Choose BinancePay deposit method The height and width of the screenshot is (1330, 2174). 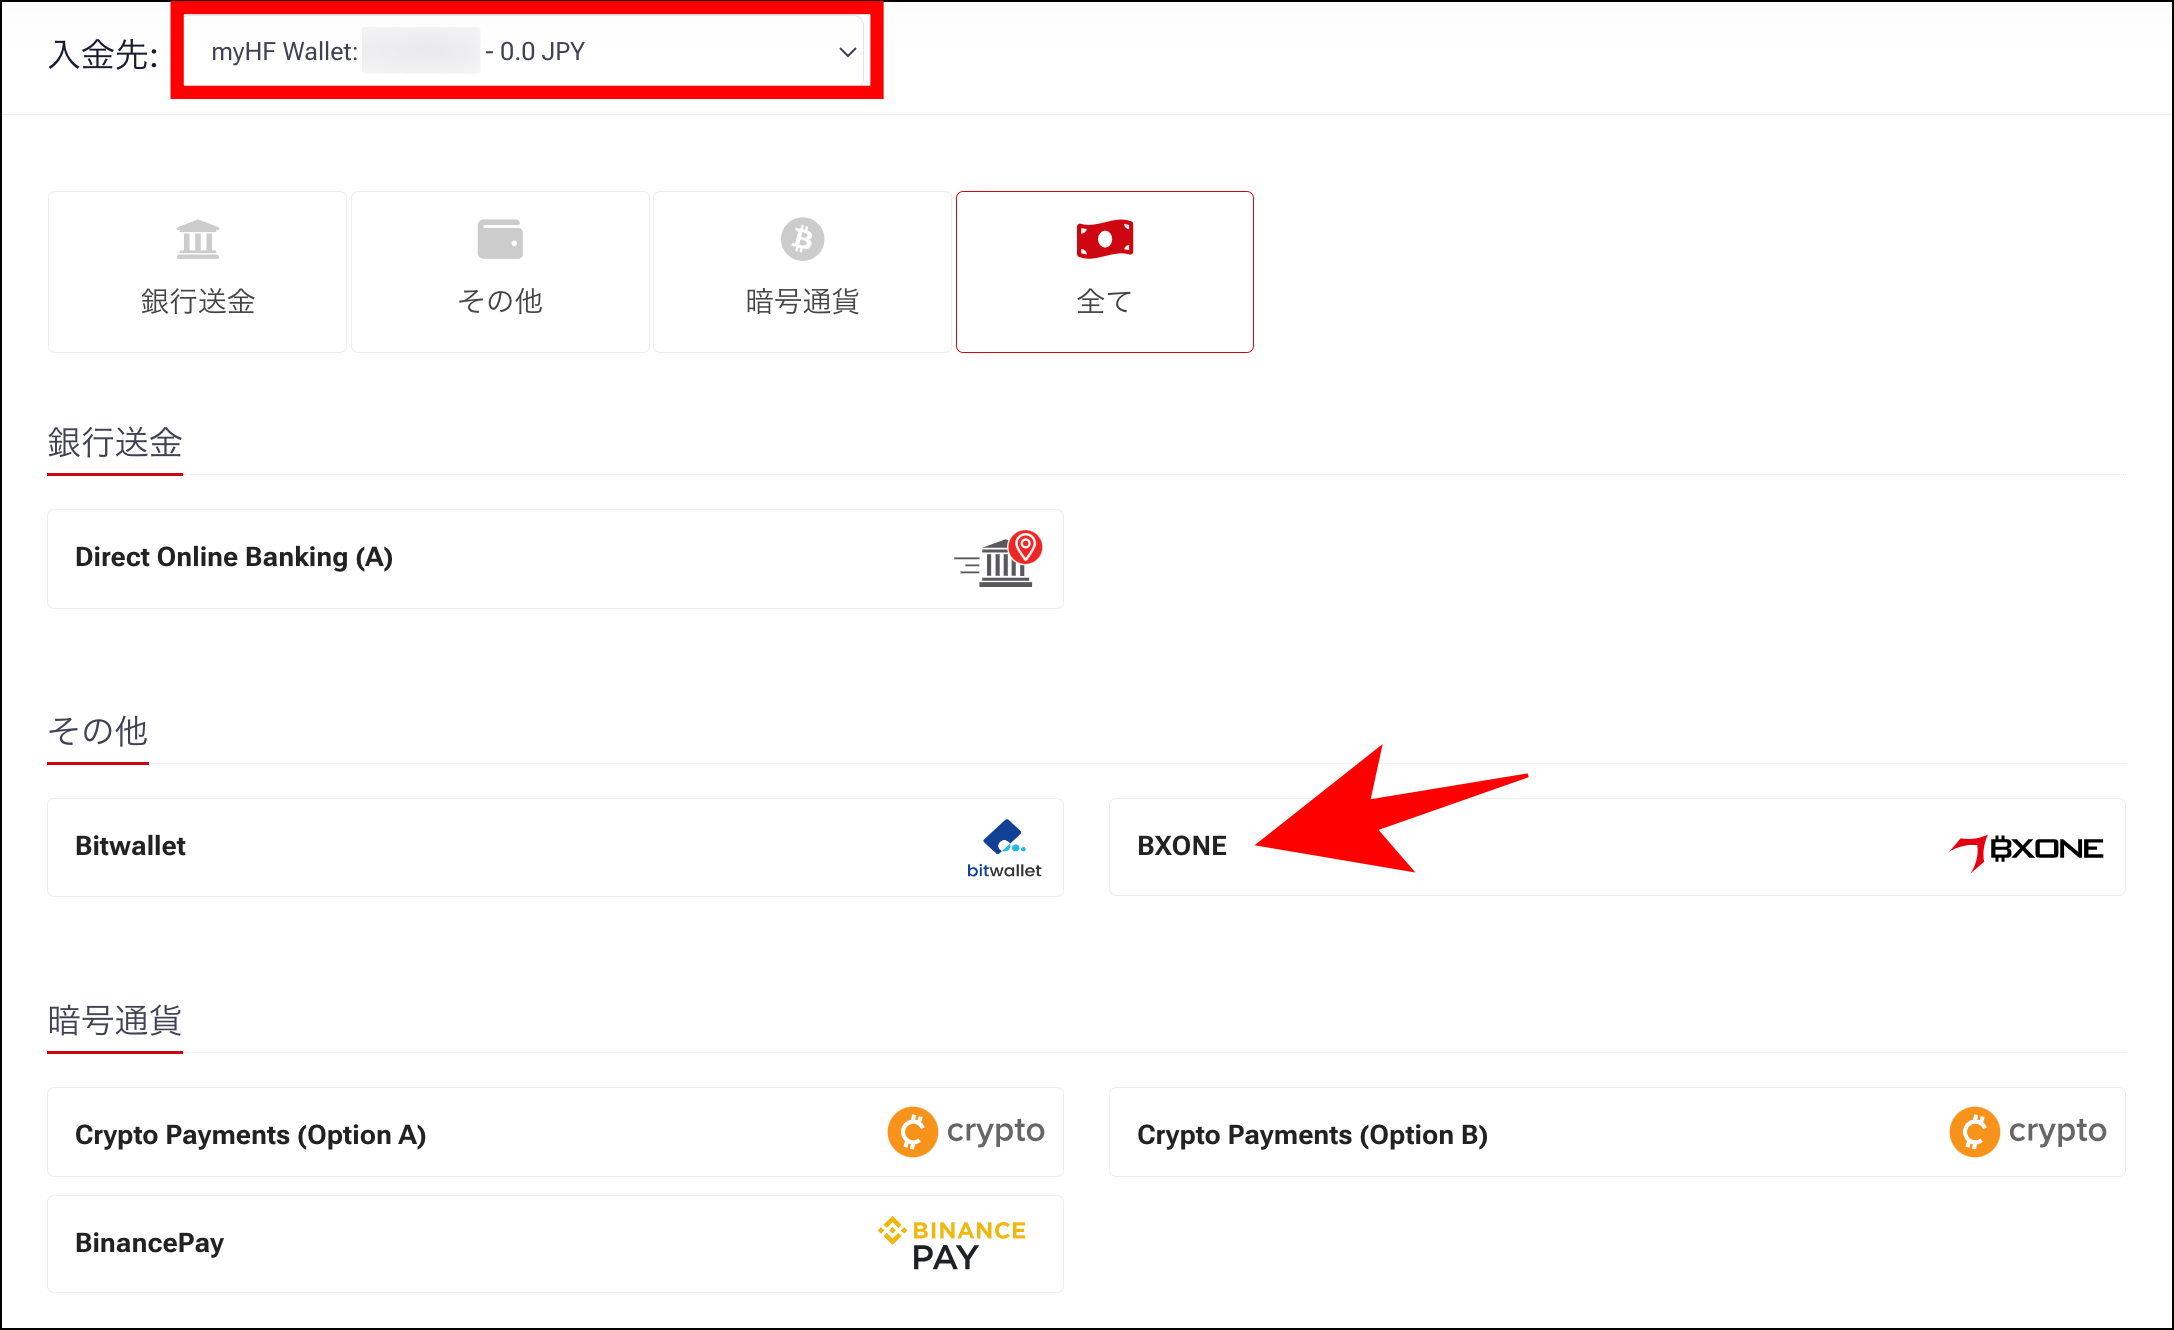point(150,1243)
